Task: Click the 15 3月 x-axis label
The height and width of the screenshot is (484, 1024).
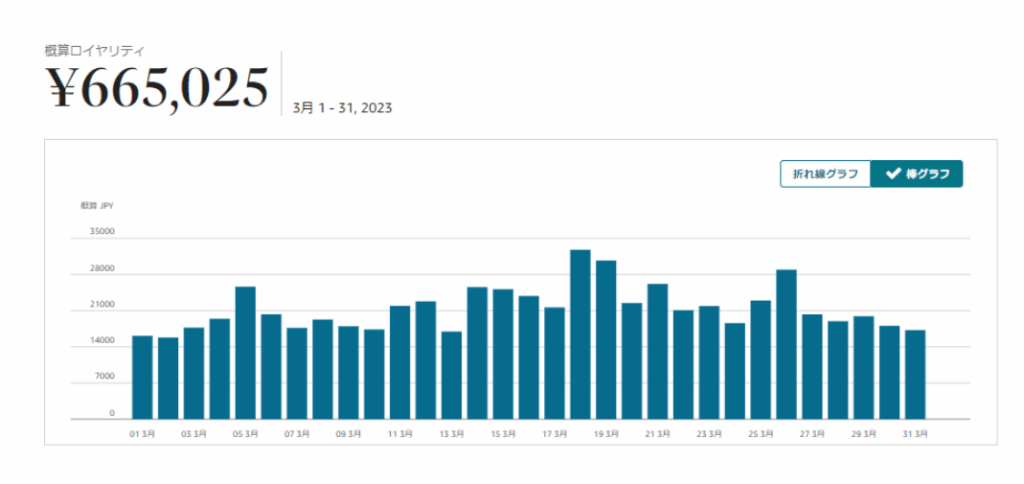Action: point(504,434)
